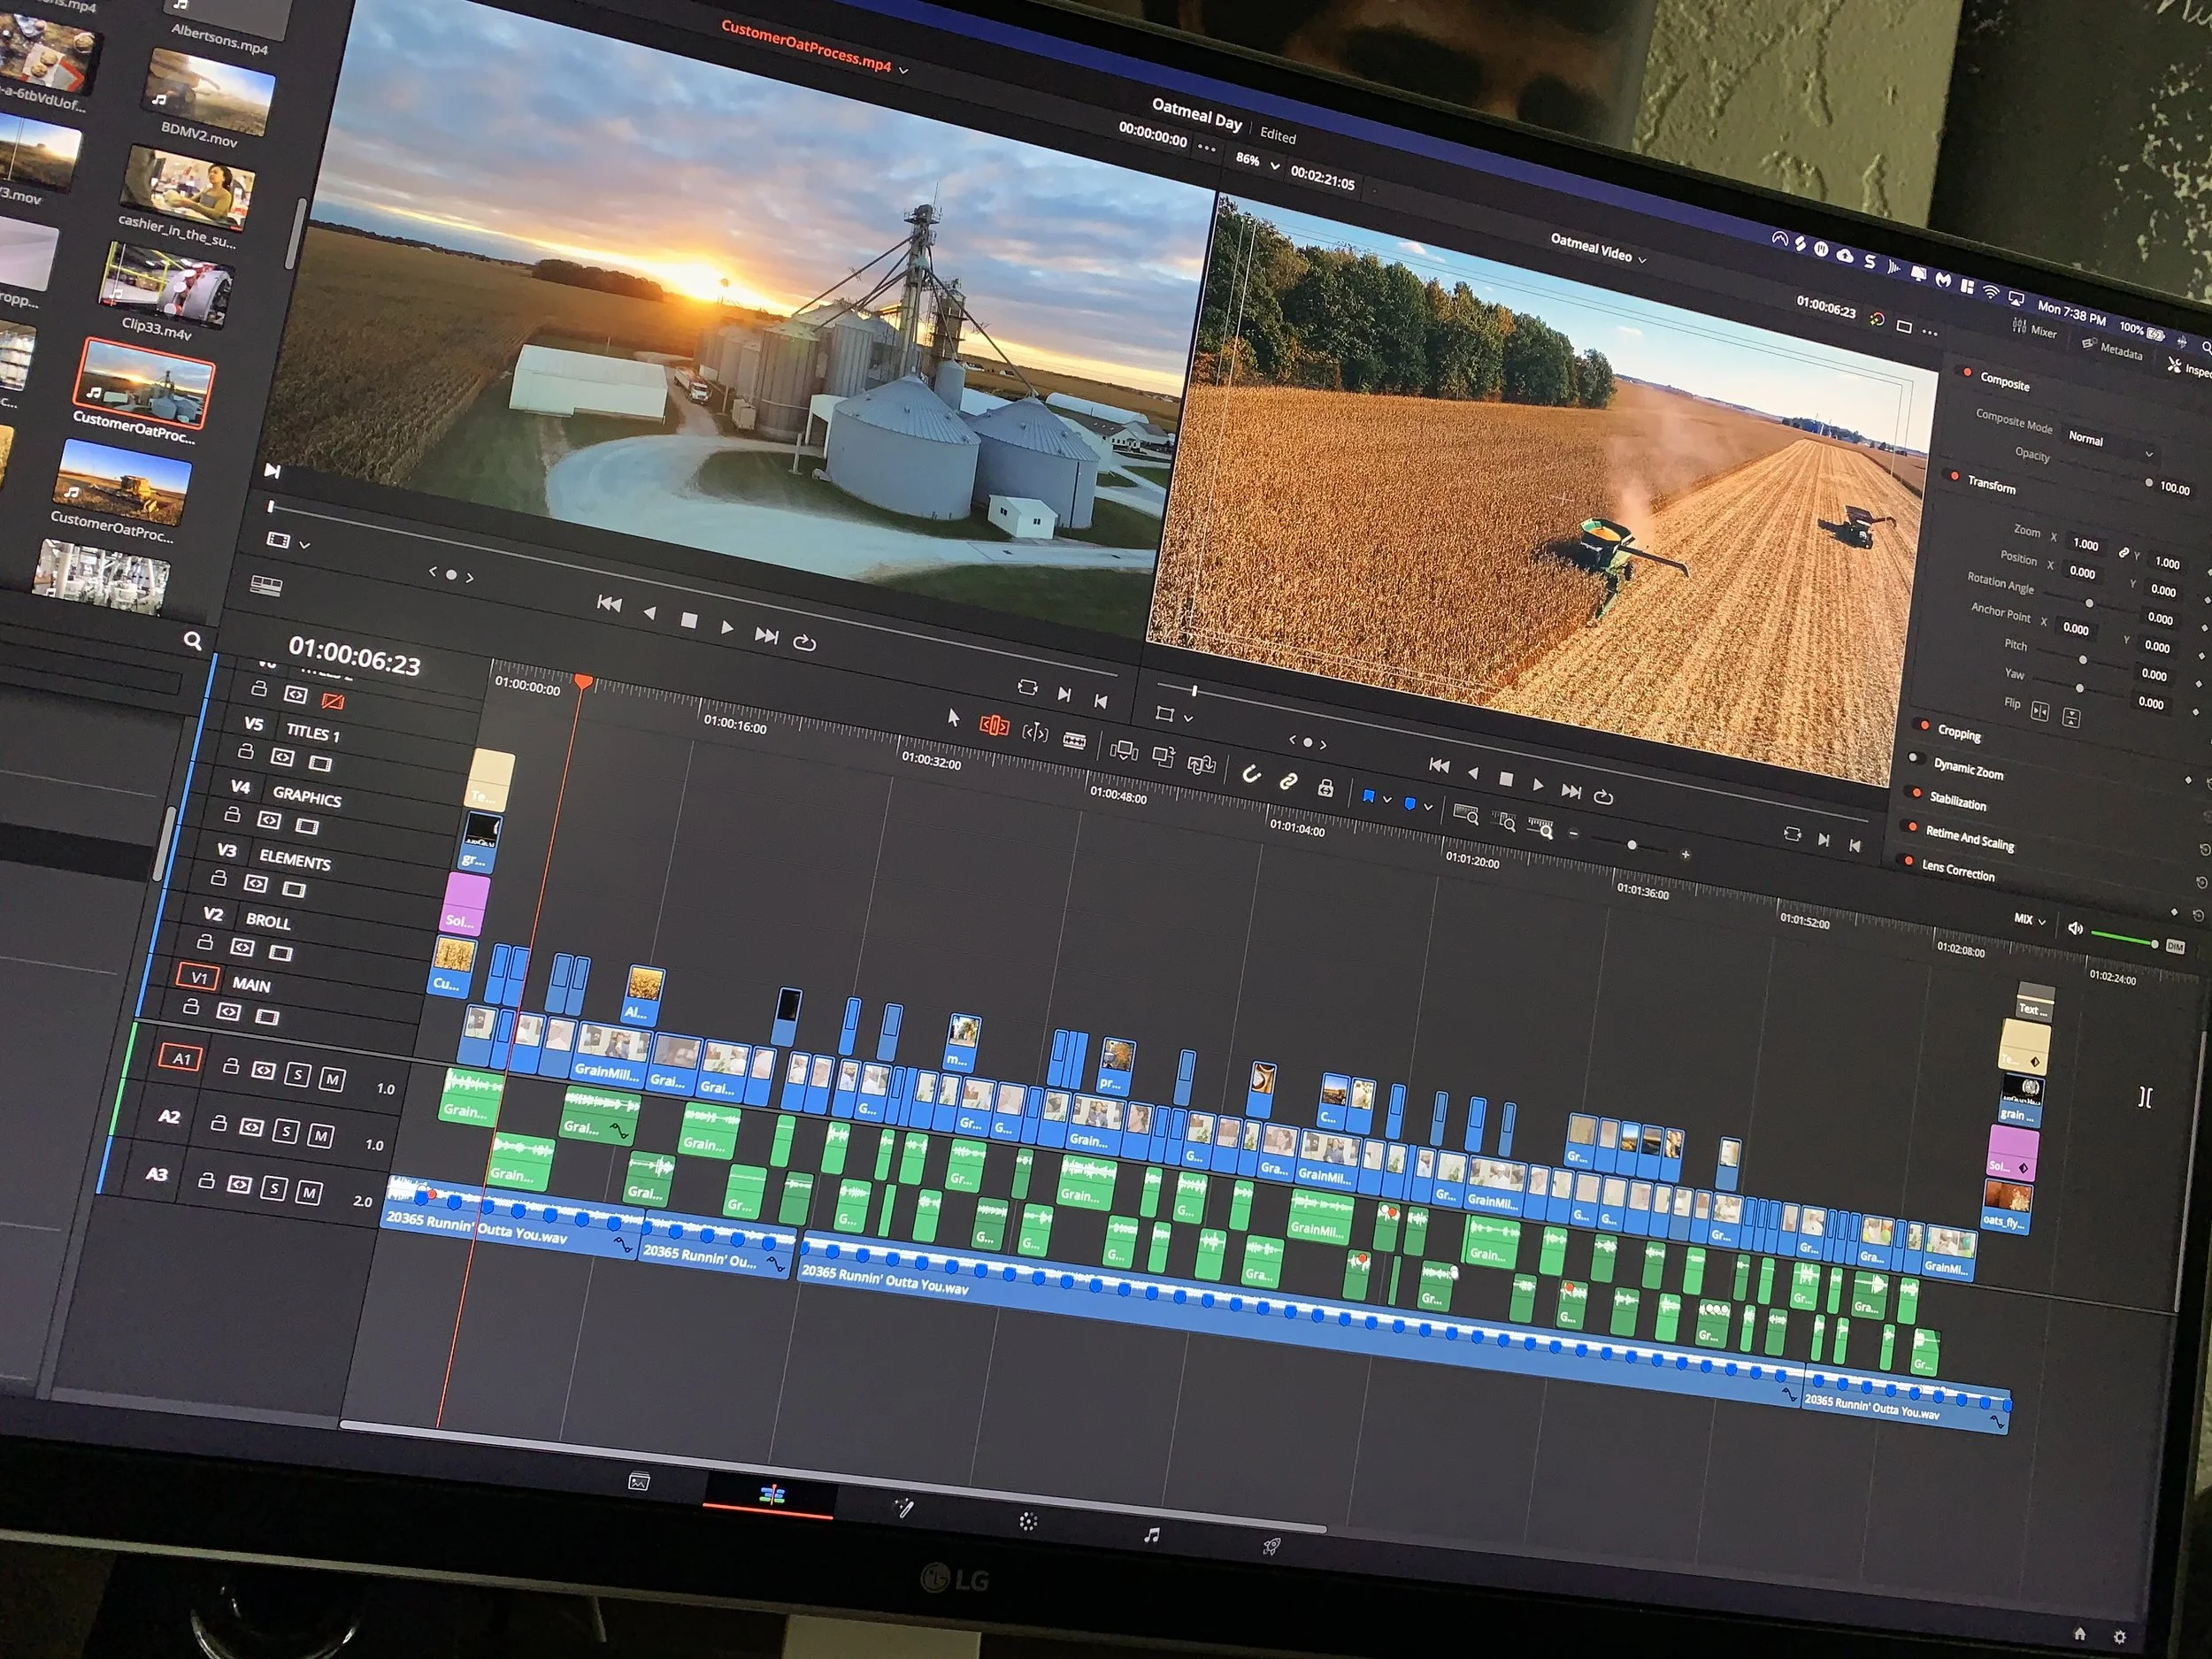Open the Metadata panel tab
This screenshot has width=2212, height=1659.
point(2112,350)
